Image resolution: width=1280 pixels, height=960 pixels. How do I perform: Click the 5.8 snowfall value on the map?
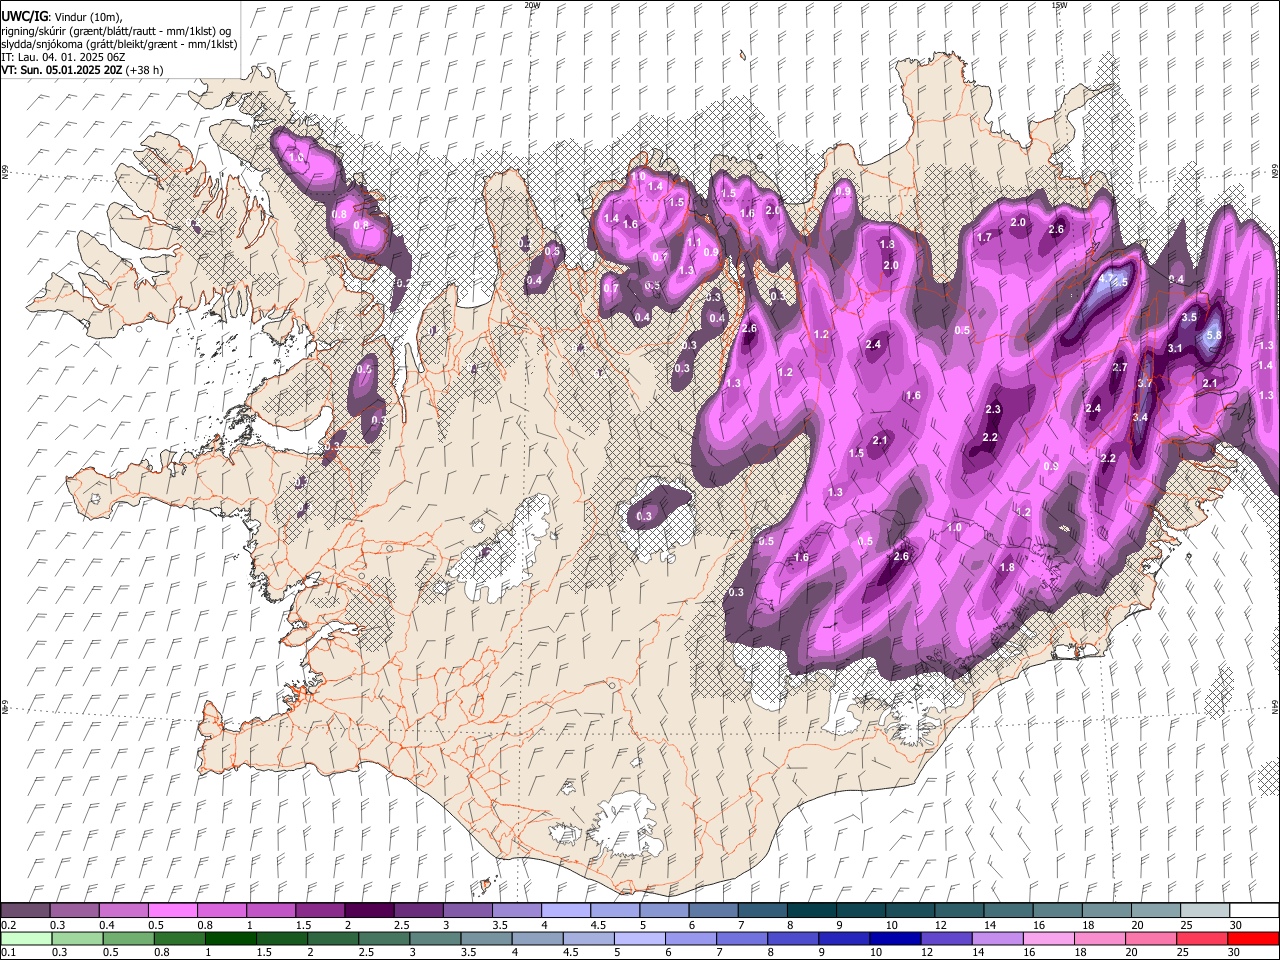pos(1215,335)
